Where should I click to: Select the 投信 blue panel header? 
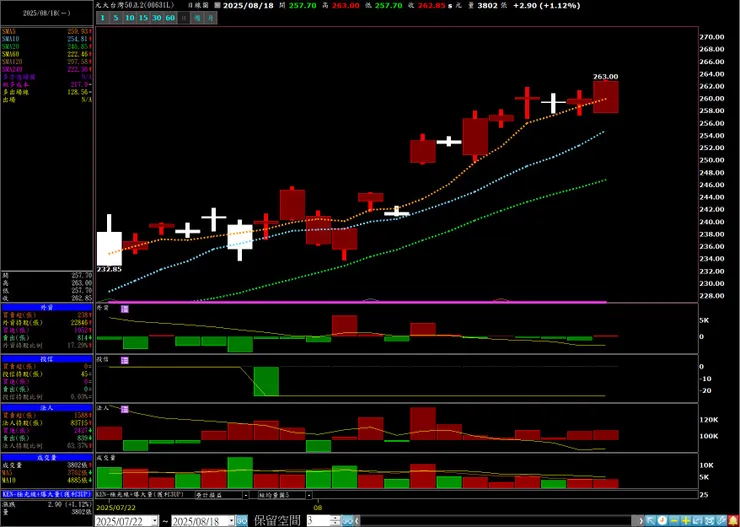47,359
